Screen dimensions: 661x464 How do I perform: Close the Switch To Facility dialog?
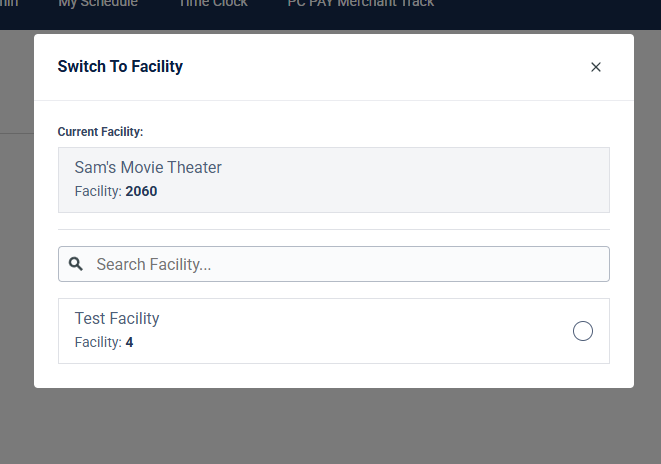tap(596, 67)
